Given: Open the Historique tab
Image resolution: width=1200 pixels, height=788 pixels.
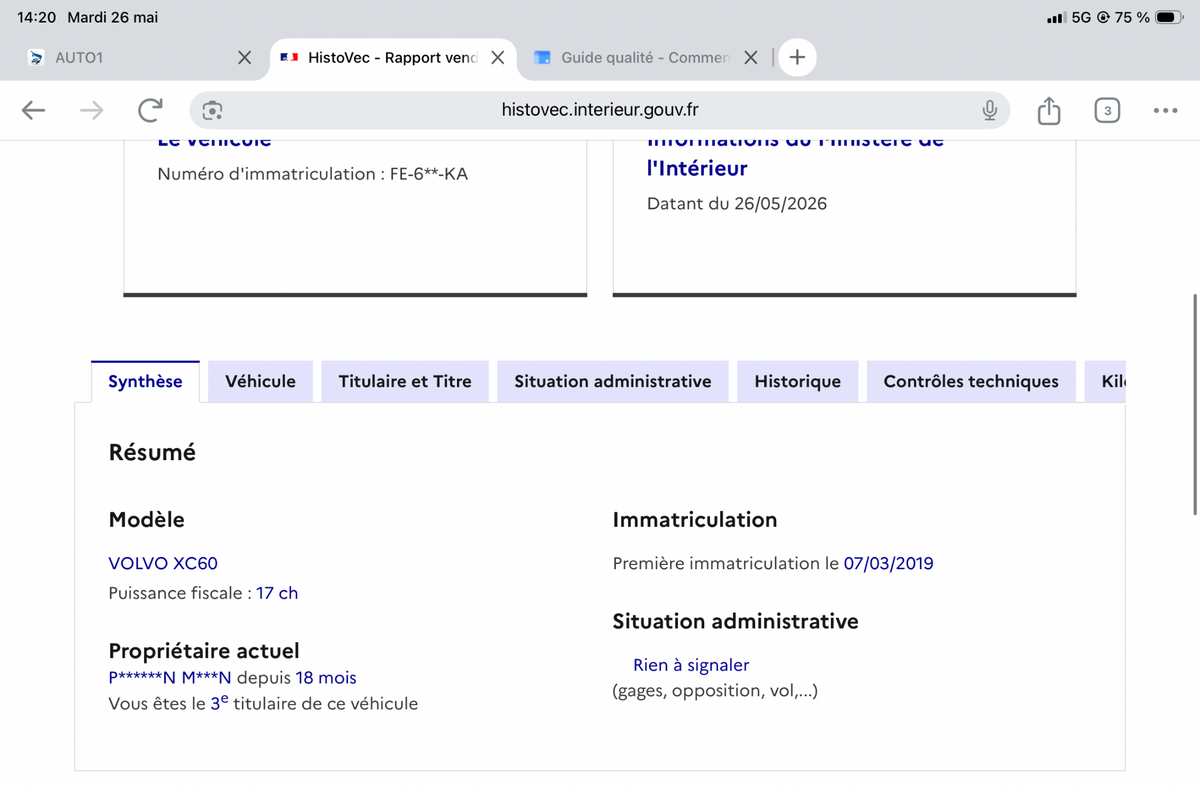Looking at the screenshot, I should 798,381.
